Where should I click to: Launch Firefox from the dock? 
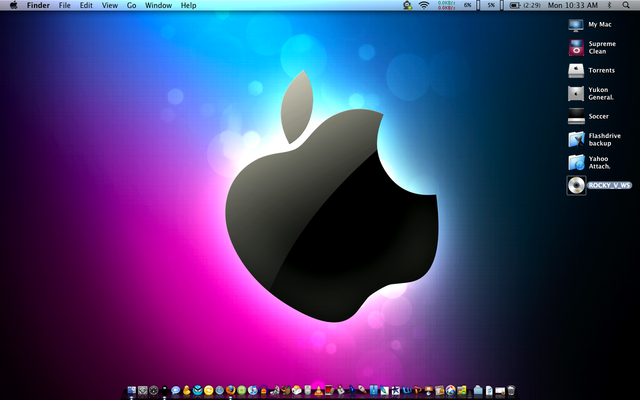pyautogui.click(x=231, y=390)
